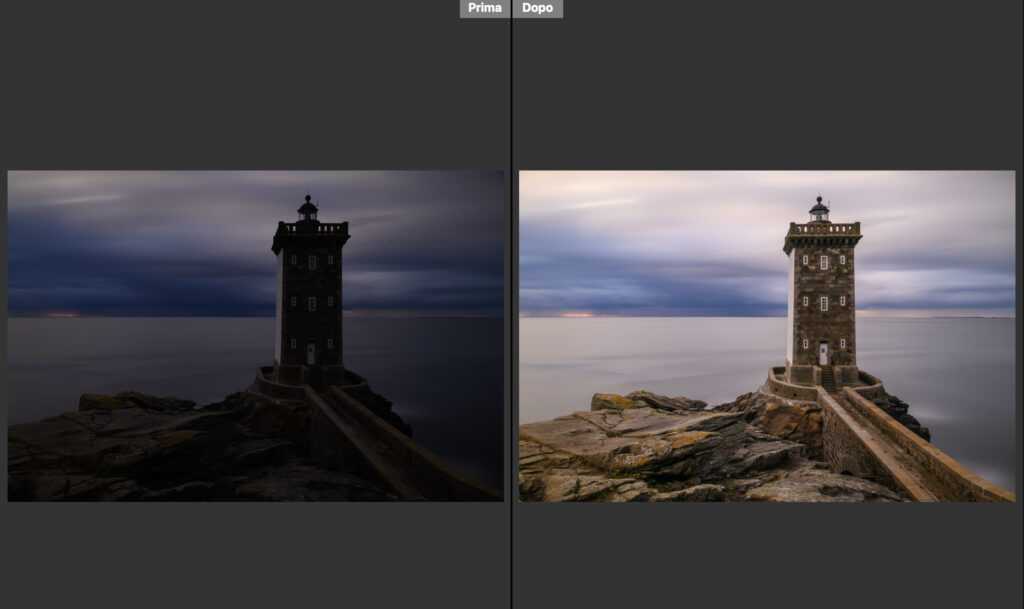Click lighthouse lantern top in Dopo image

click(x=819, y=208)
